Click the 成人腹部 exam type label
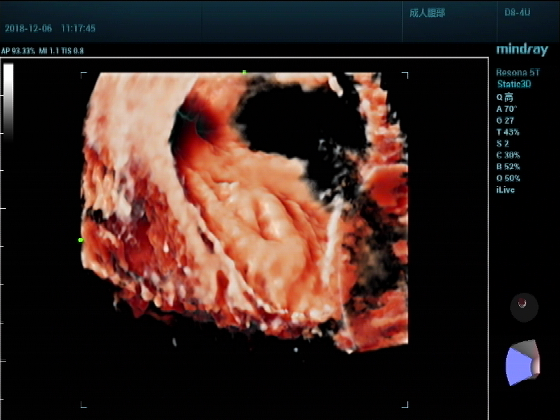 click(427, 13)
